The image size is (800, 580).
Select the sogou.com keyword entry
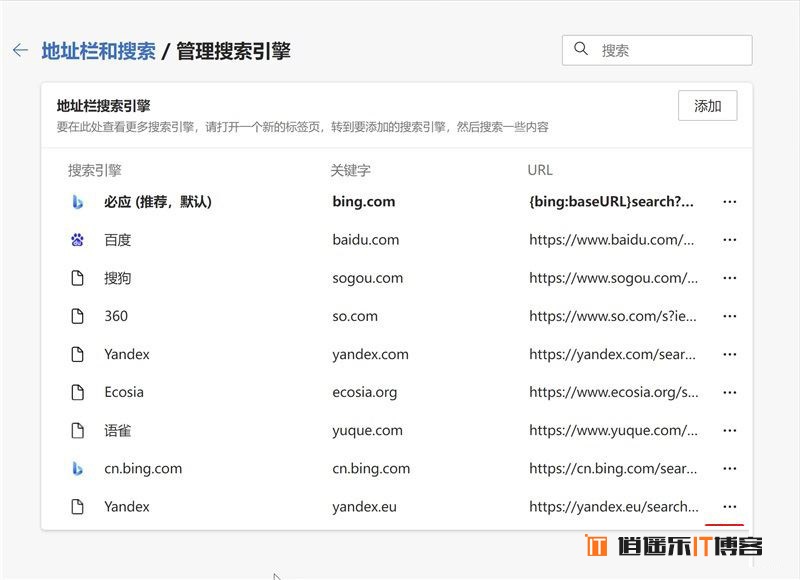[367, 278]
